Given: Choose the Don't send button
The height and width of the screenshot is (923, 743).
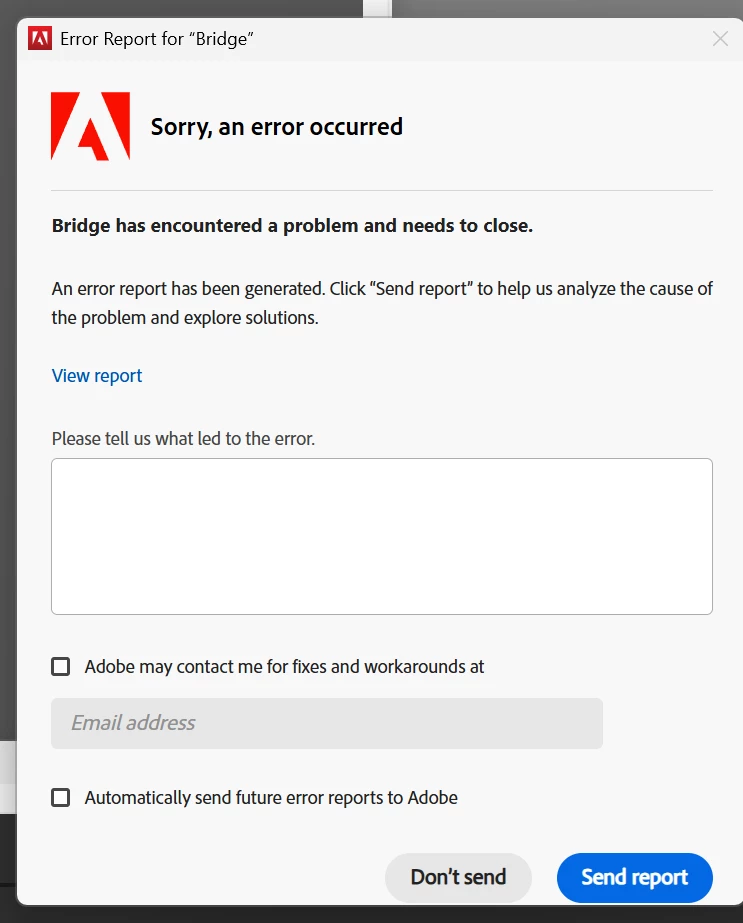Looking at the screenshot, I should pos(458,877).
